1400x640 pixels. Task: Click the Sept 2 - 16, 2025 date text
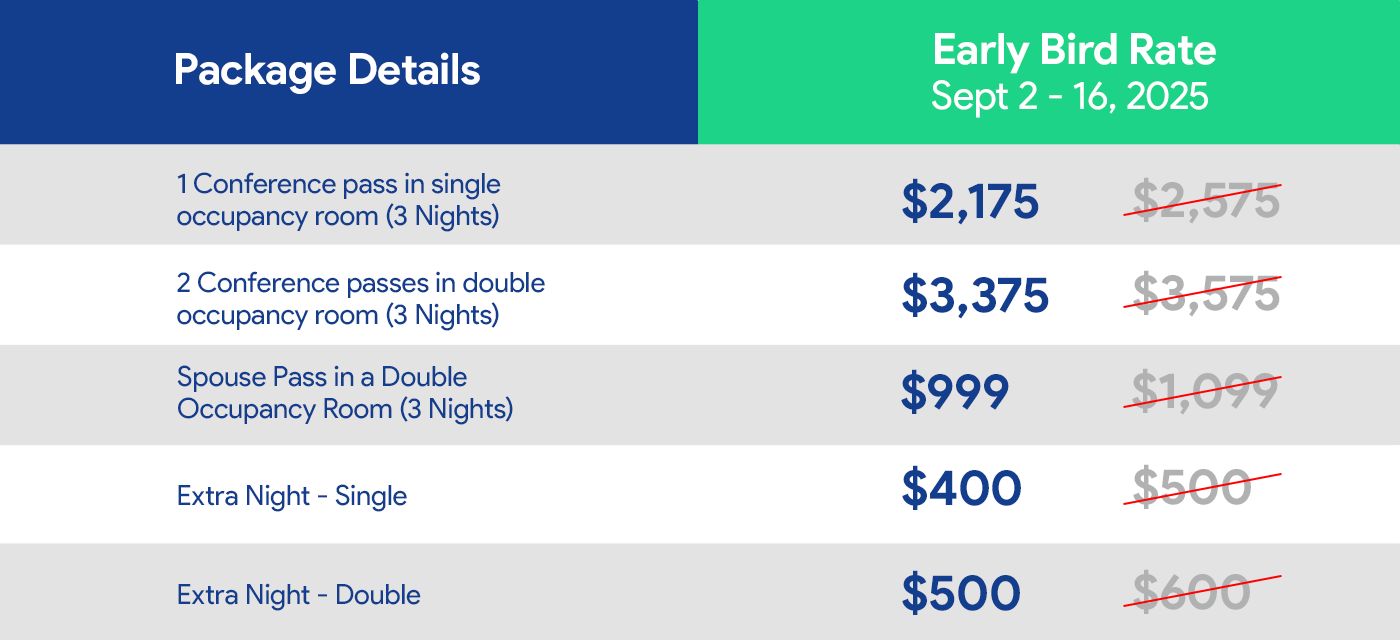click(x=1070, y=97)
